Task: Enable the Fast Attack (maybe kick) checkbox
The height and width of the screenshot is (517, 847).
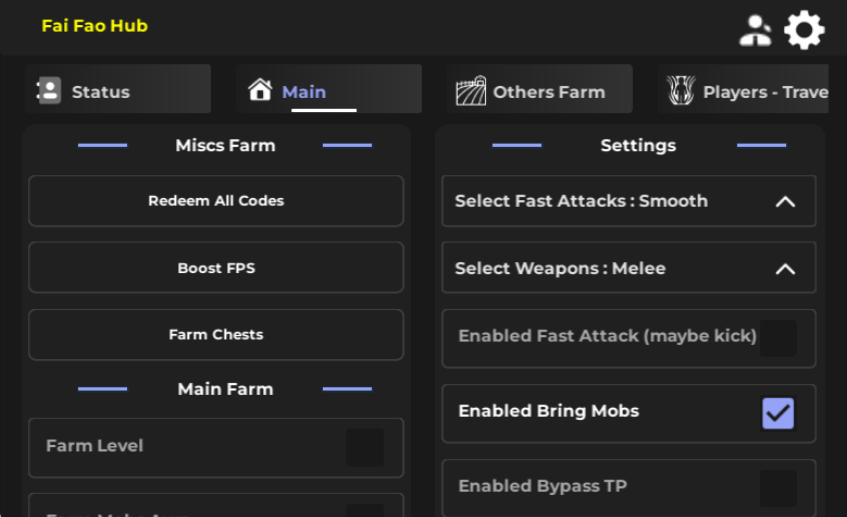Action: [778, 338]
